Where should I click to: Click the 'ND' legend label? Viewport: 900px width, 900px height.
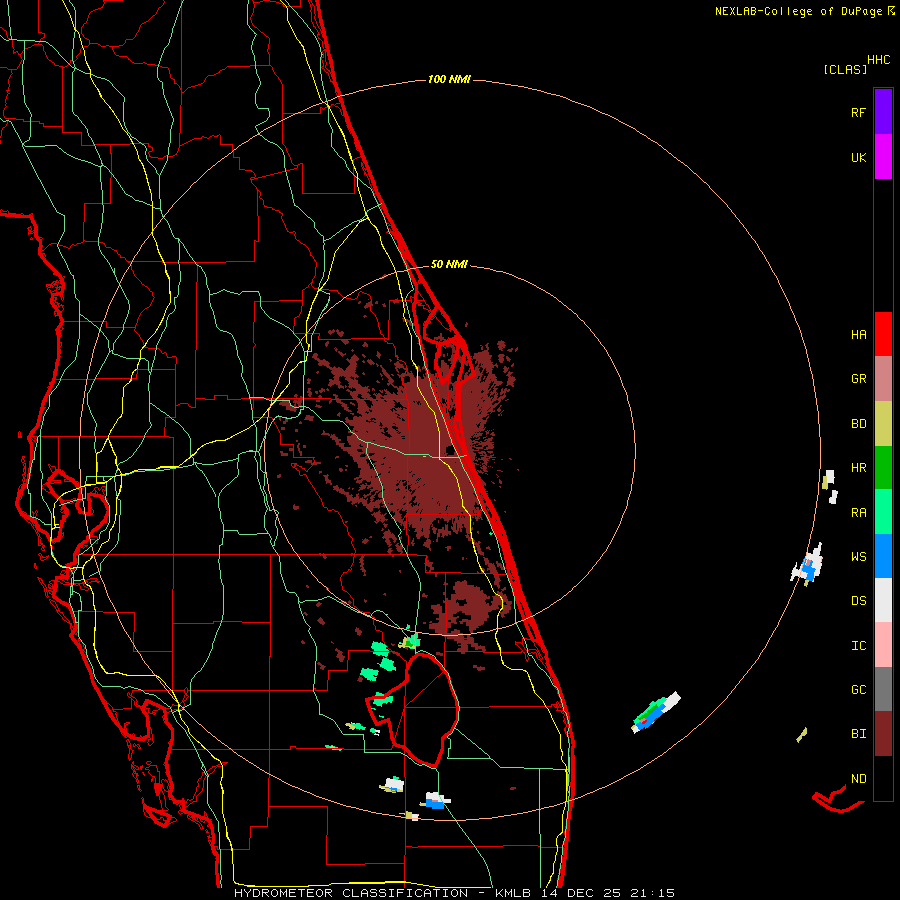pyautogui.click(x=858, y=778)
